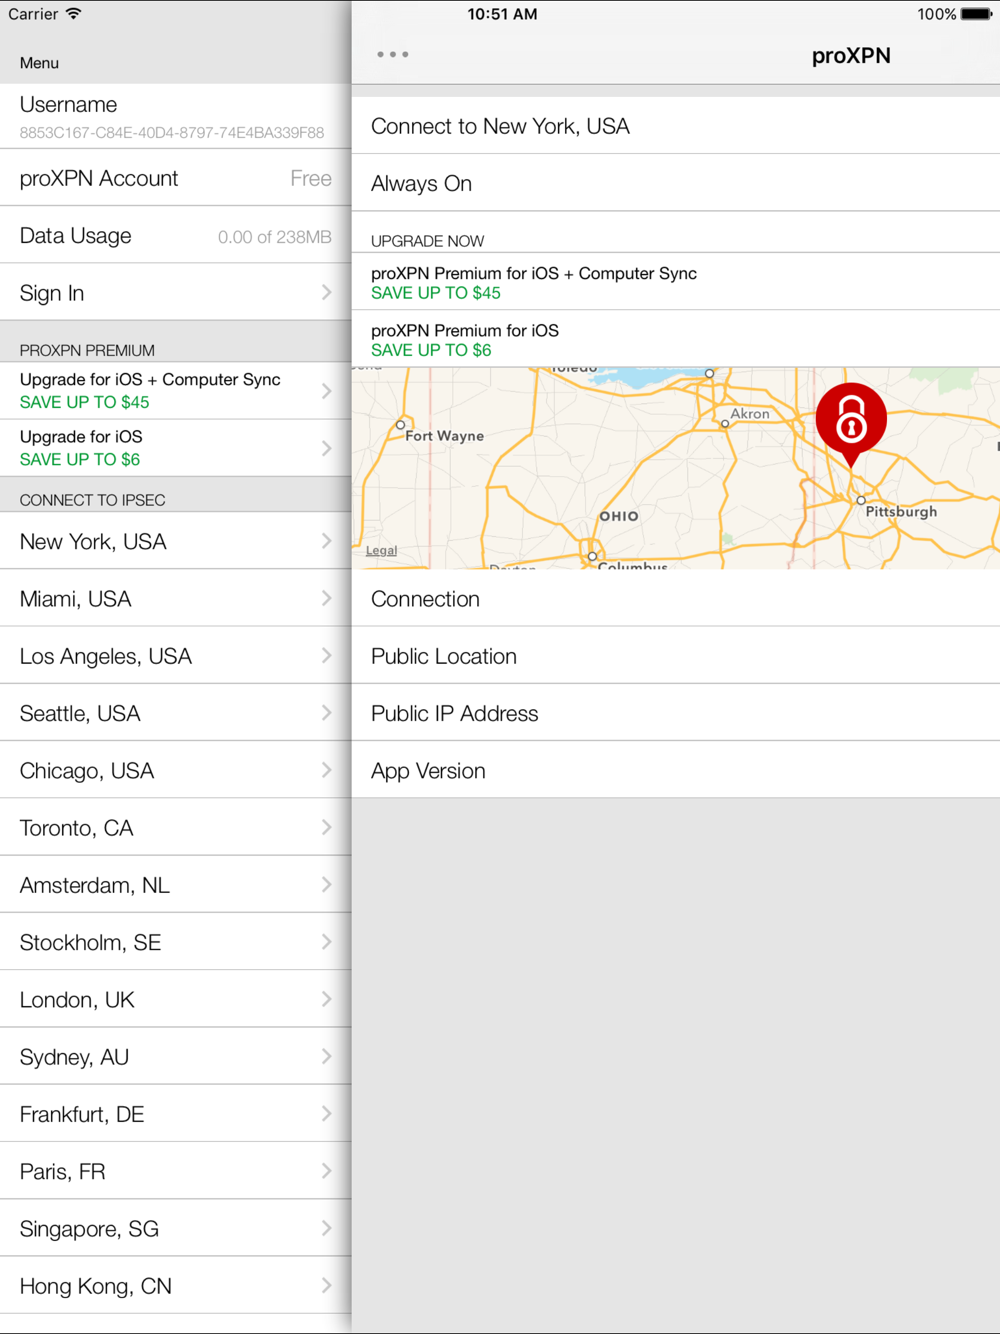The image size is (1000, 1334).
Task: Tap the Wi-Fi icon in status bar
Action: 74,14
